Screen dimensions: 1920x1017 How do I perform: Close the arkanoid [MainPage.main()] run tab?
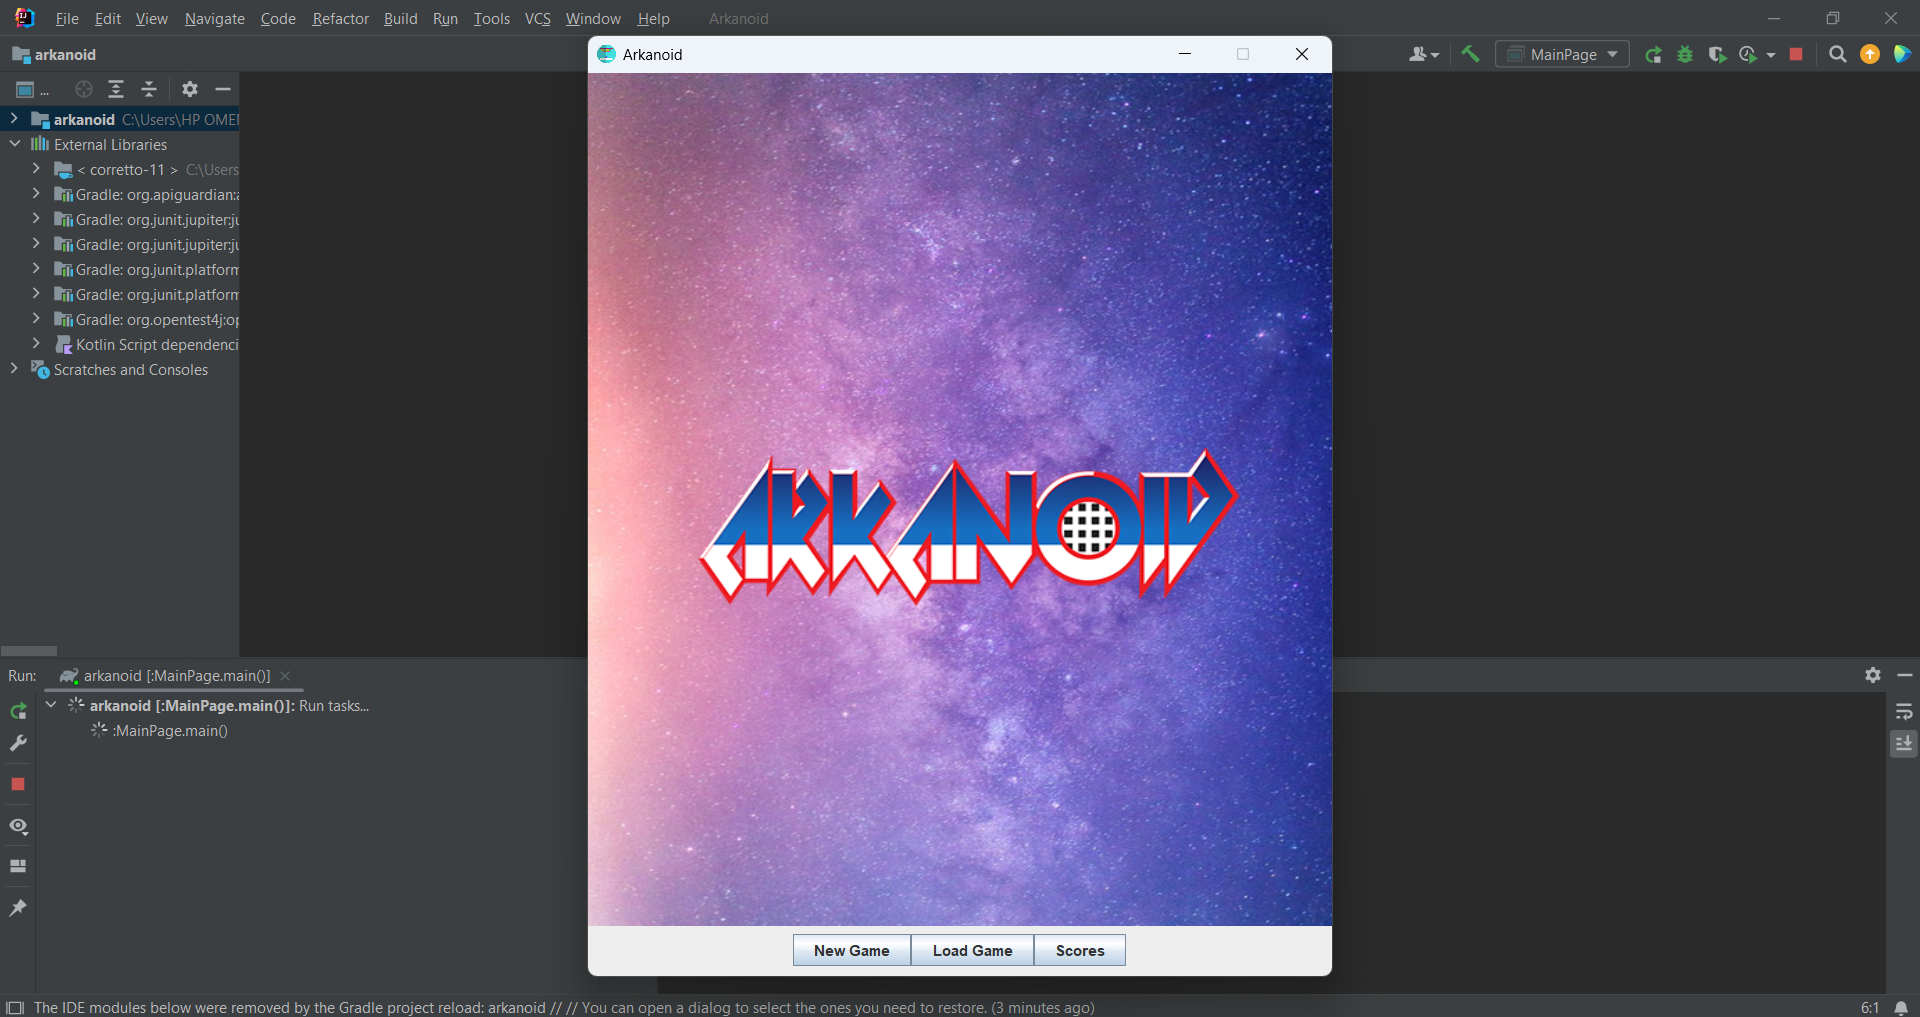coord(286,676)
